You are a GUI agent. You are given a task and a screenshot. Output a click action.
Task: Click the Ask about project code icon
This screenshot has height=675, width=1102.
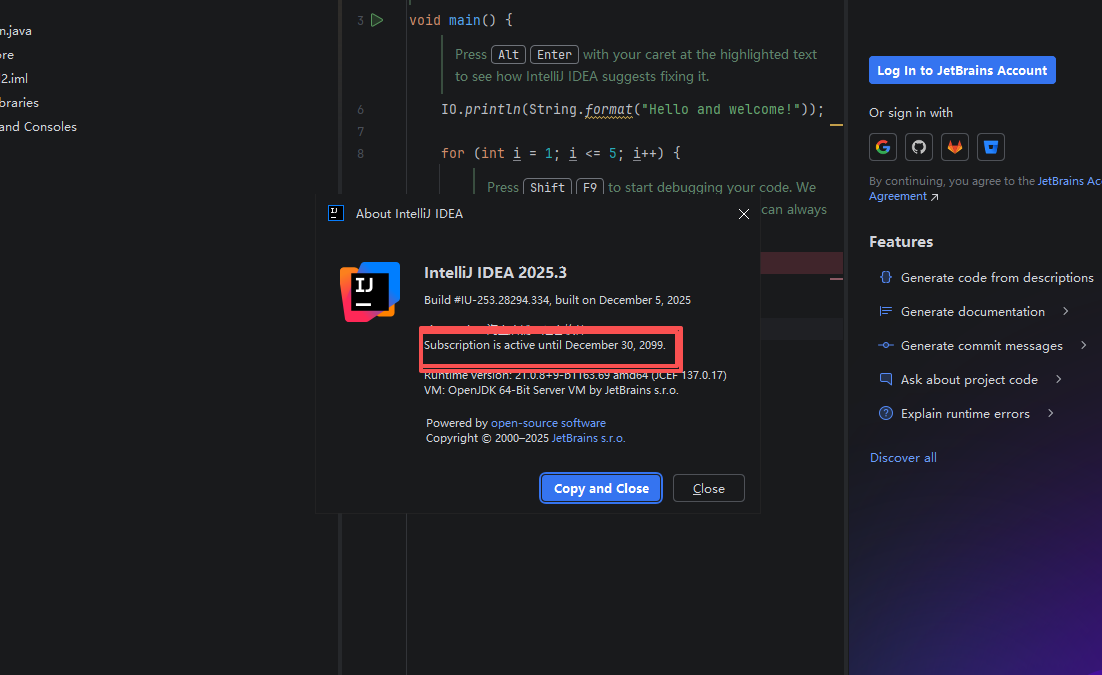tap(886, 379)
